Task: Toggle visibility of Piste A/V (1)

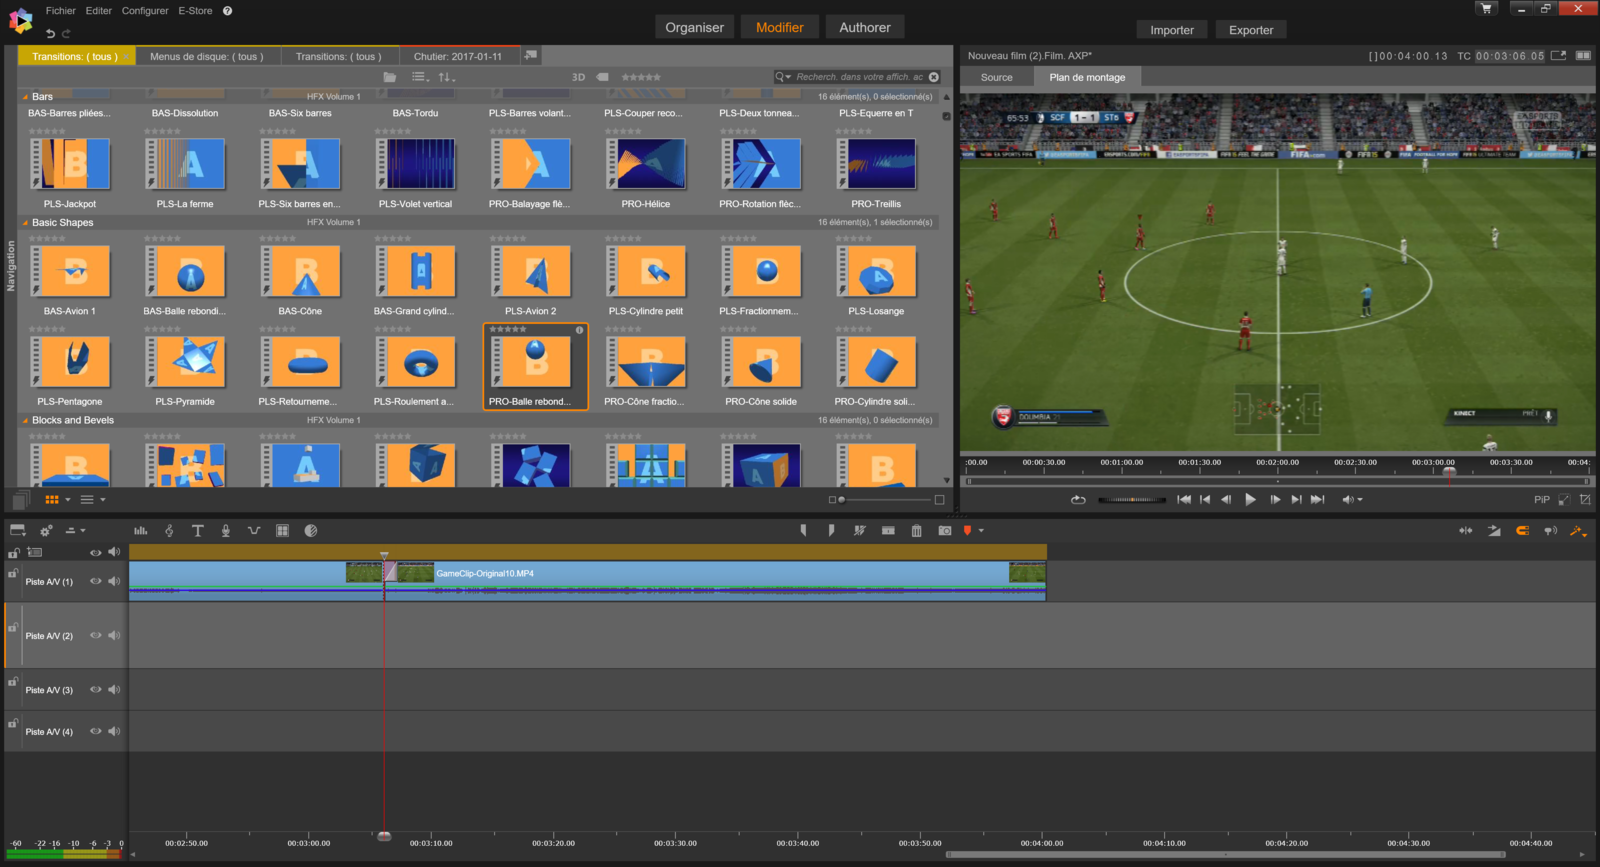Action: 96,581
